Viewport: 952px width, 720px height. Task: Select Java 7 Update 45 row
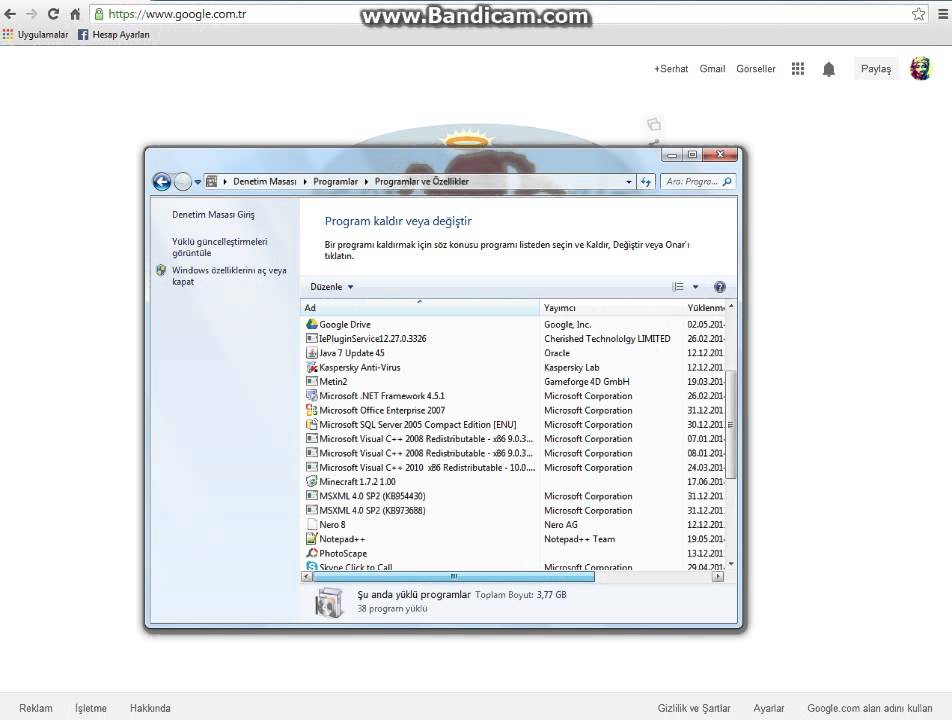coord(515,353)
